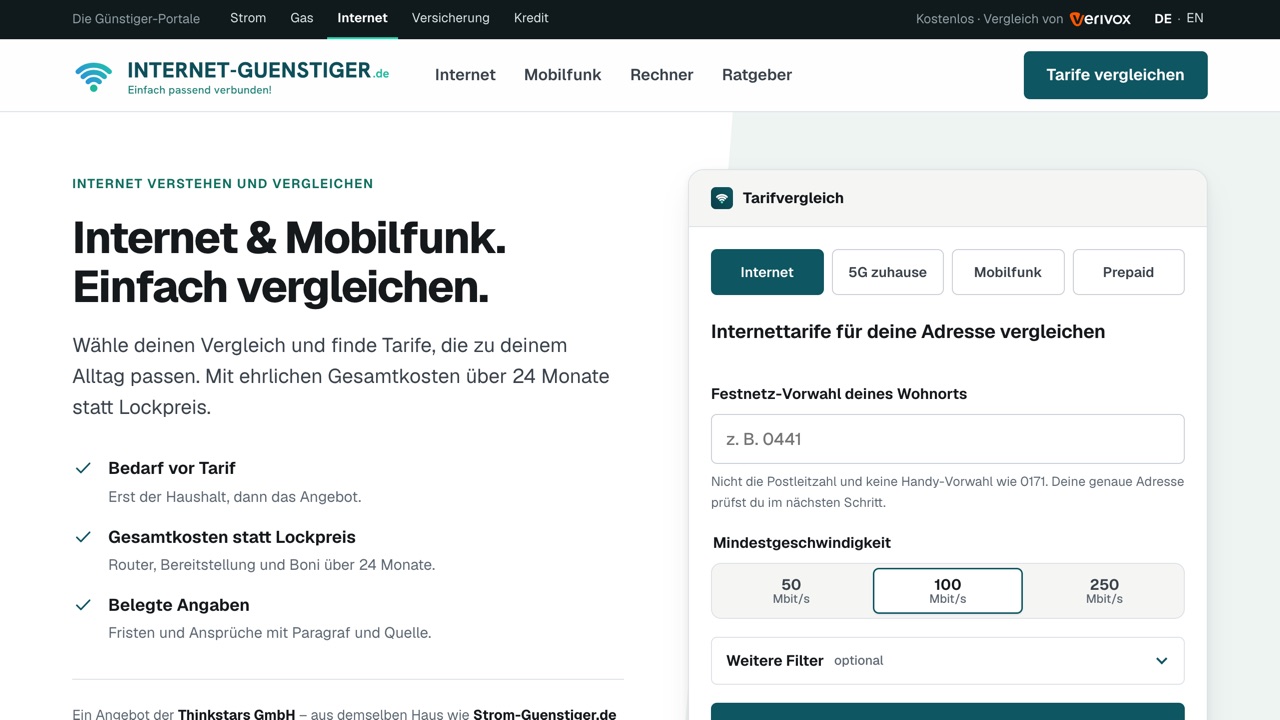Switch to the 5G zuhause tab

pos(888,272)
